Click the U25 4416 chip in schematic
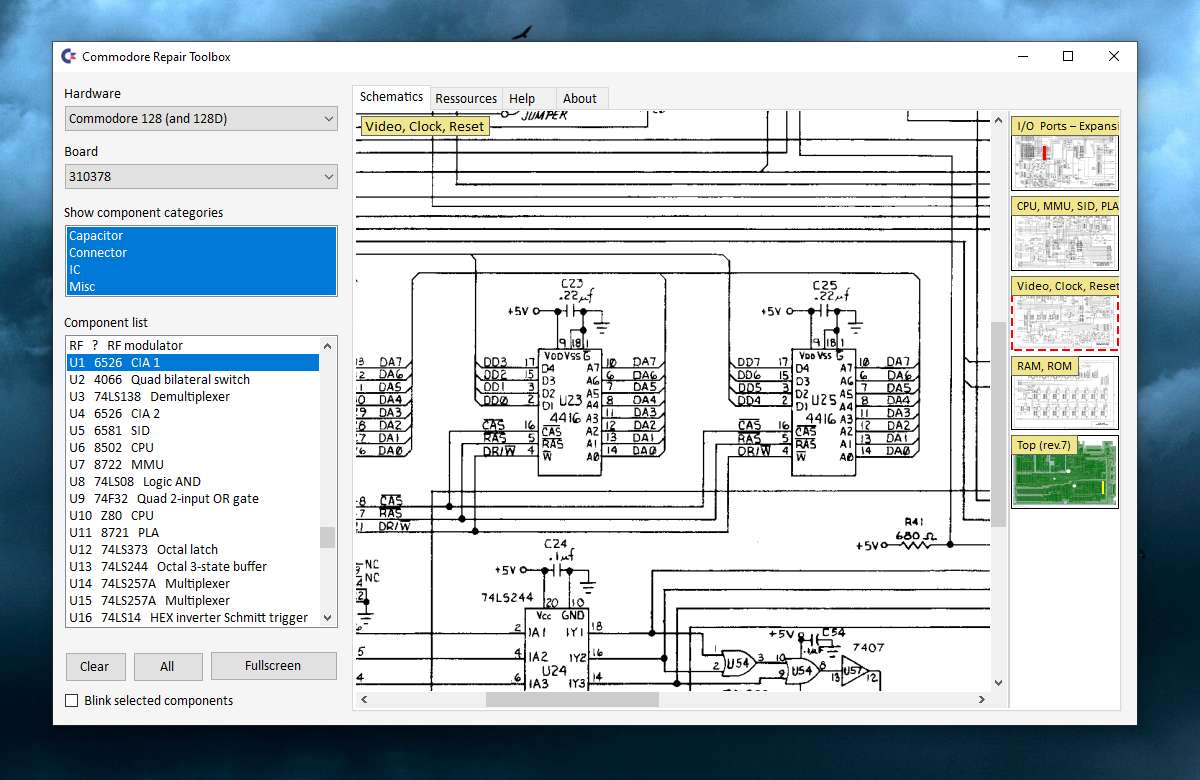Viewport: 1200px width, 780px height. pyautogui.click(x=825, y=410)
